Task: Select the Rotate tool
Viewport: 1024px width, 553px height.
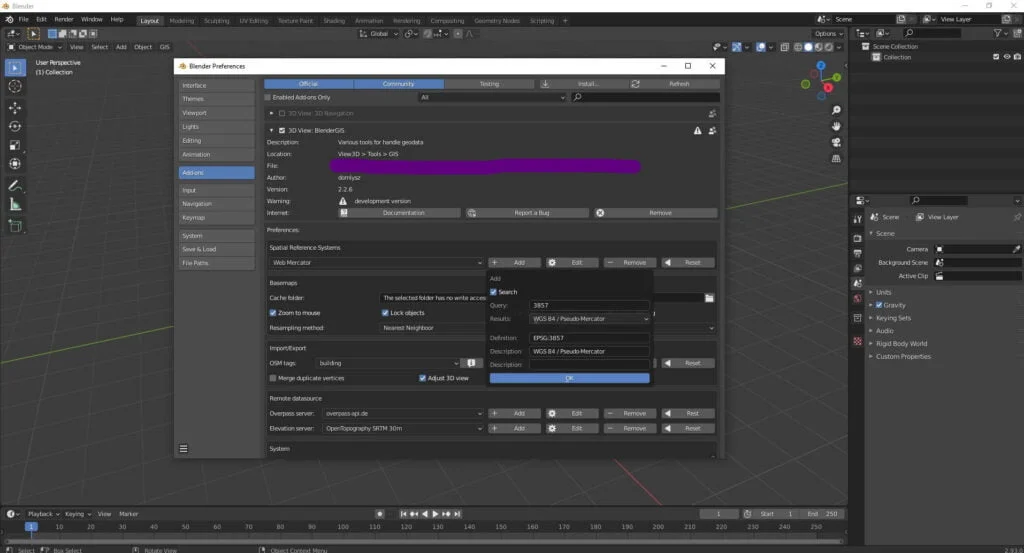Action: (x=15, y=126)
